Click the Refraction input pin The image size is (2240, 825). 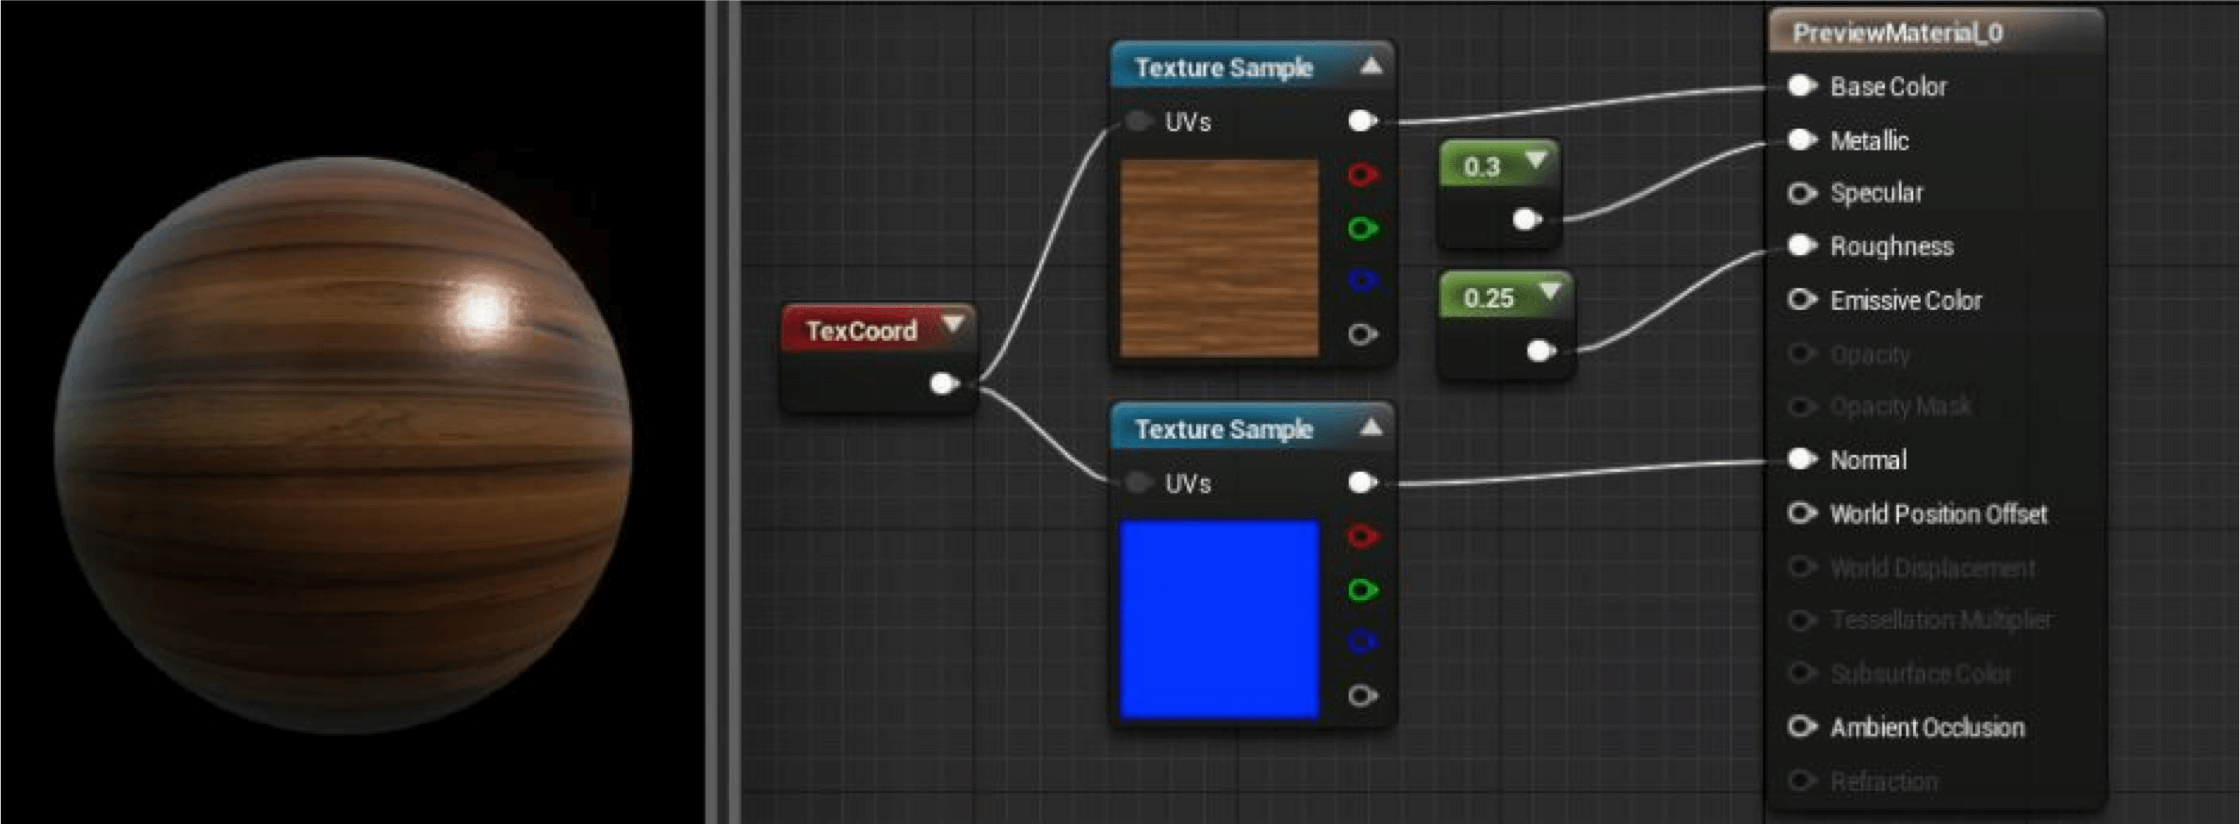coord(1802,781)
